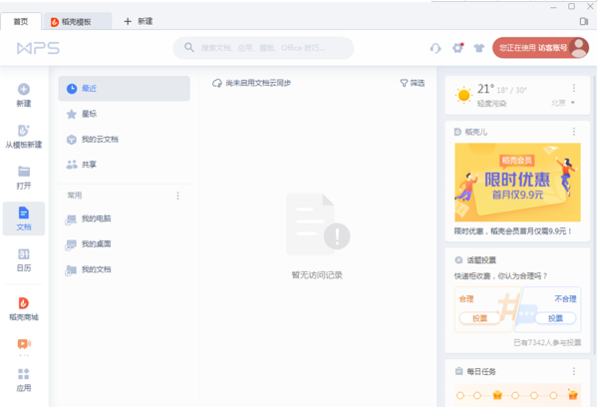This screenshot has width=600, height=419.
Task: Click the 新建 plus icon in sidebar
Action: tap(24, 90)
